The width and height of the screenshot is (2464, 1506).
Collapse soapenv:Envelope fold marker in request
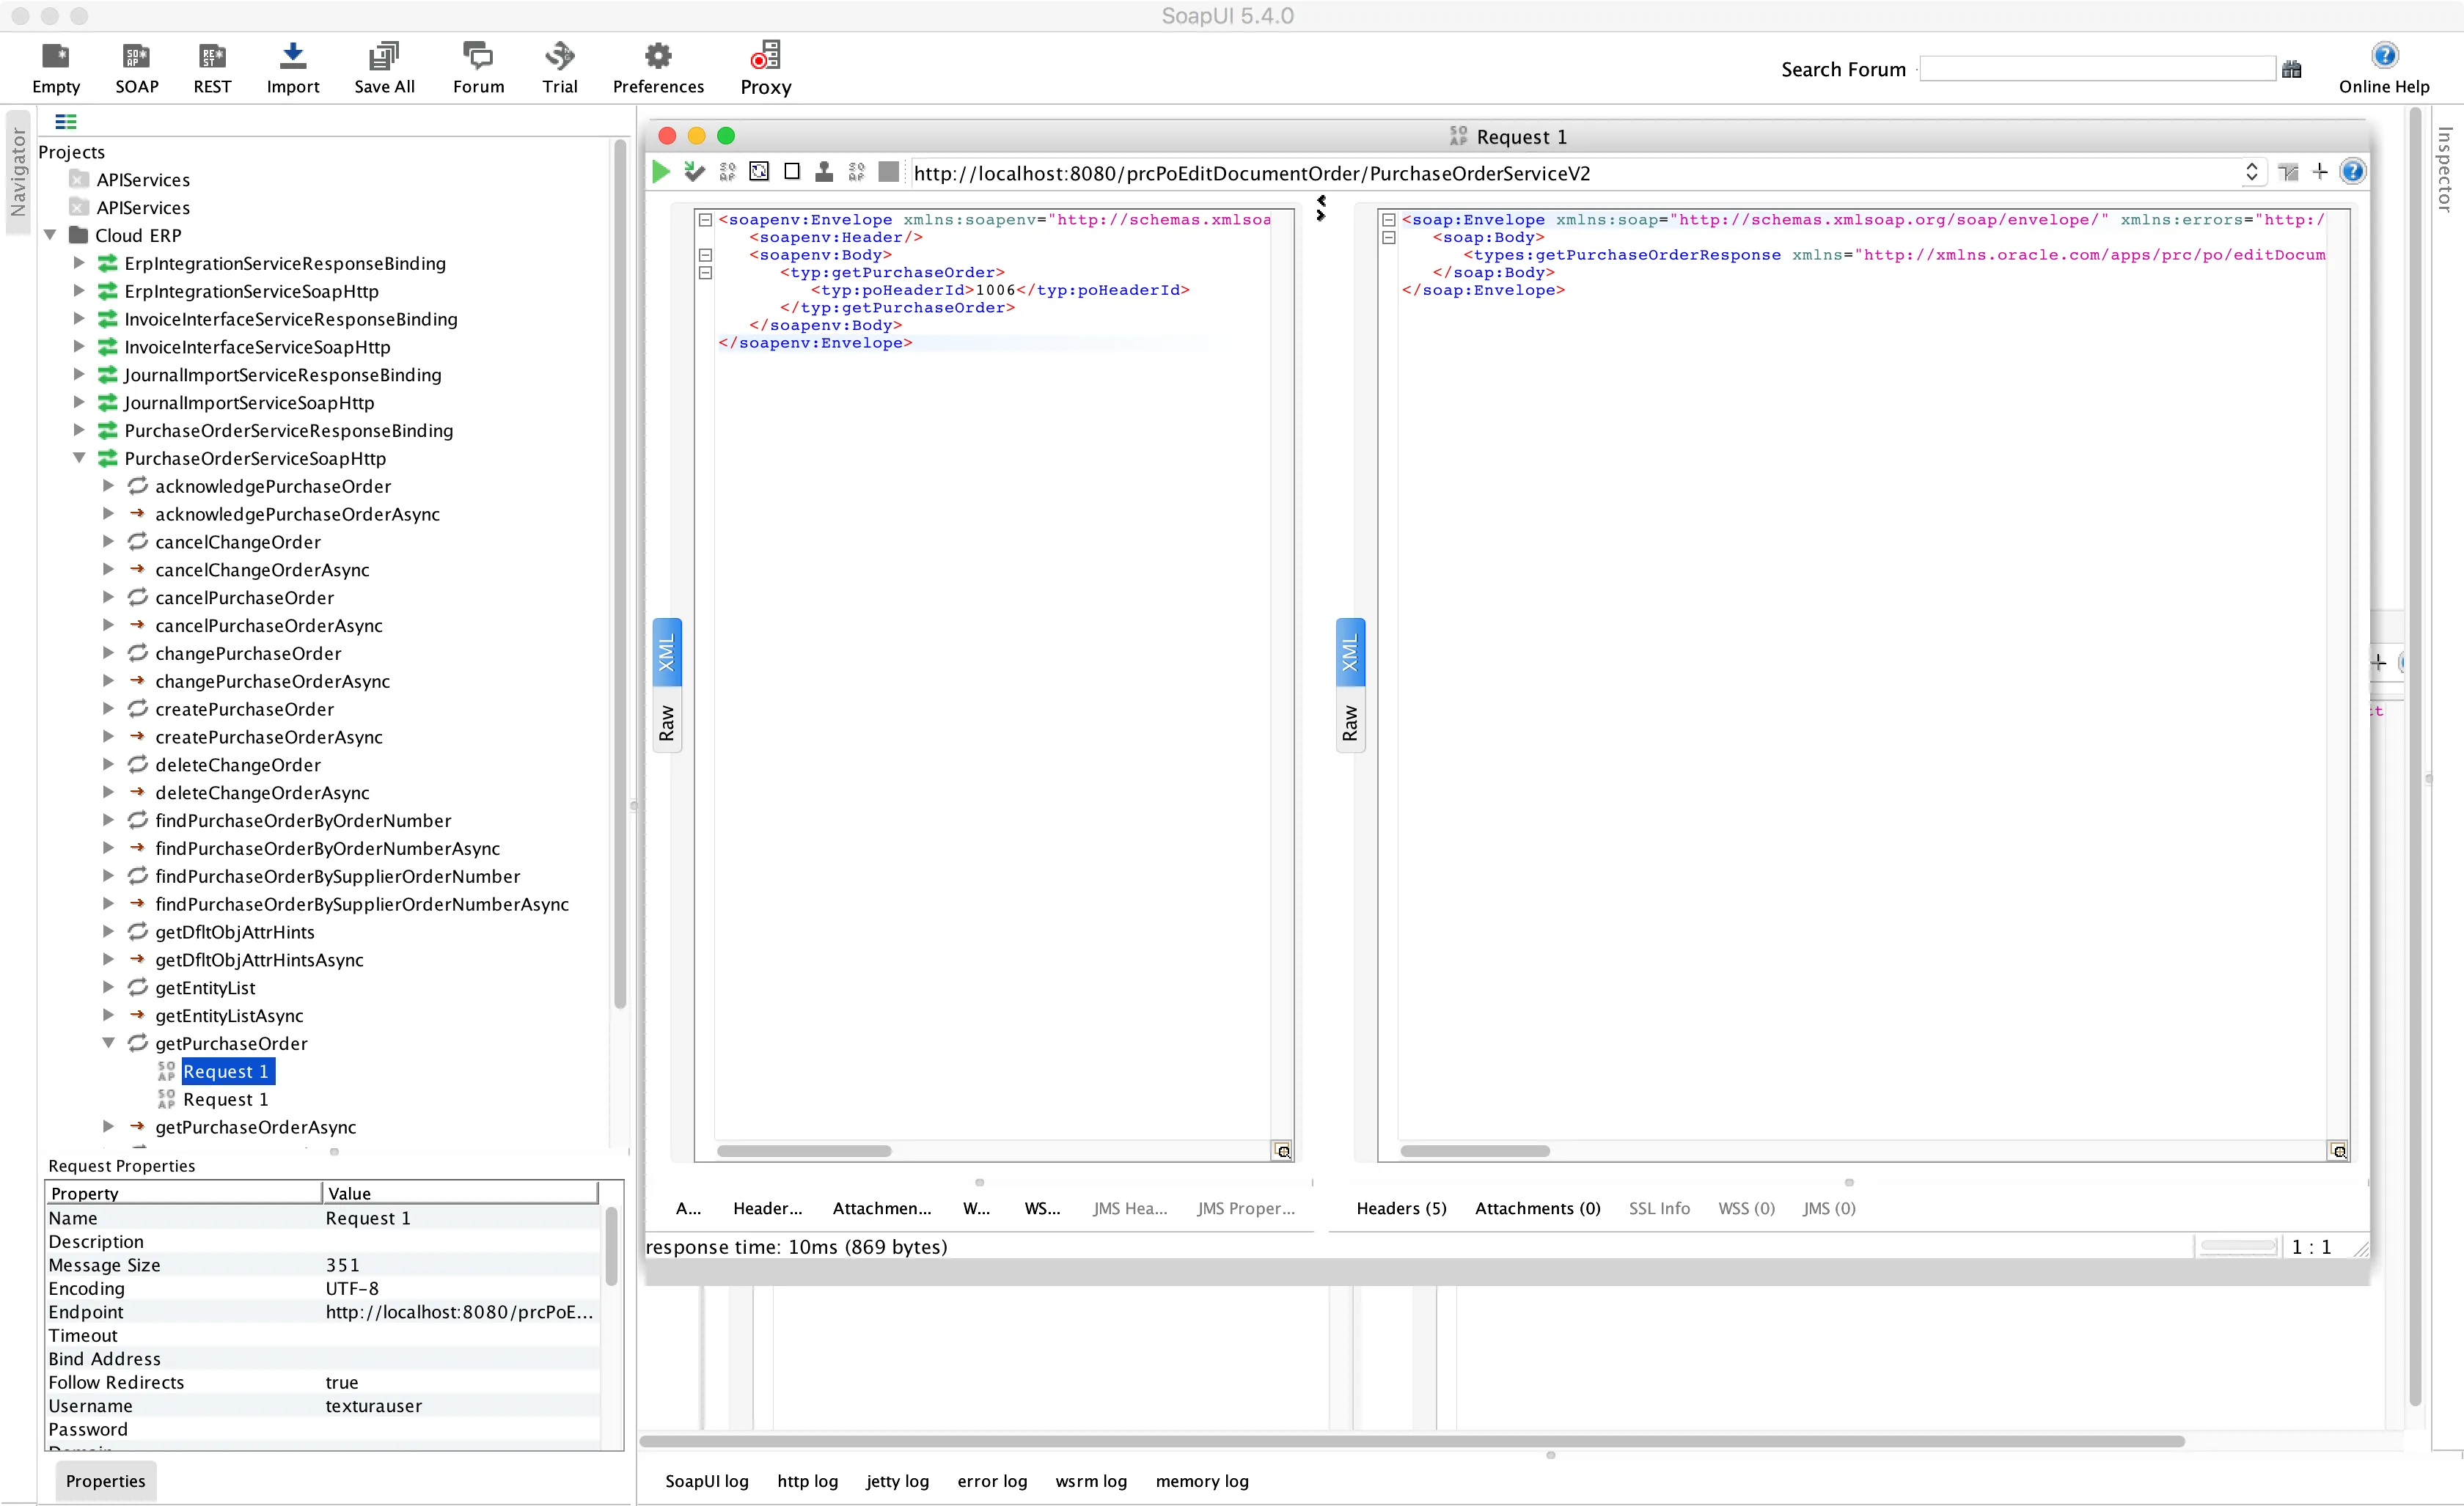click(x=705, y=220)
